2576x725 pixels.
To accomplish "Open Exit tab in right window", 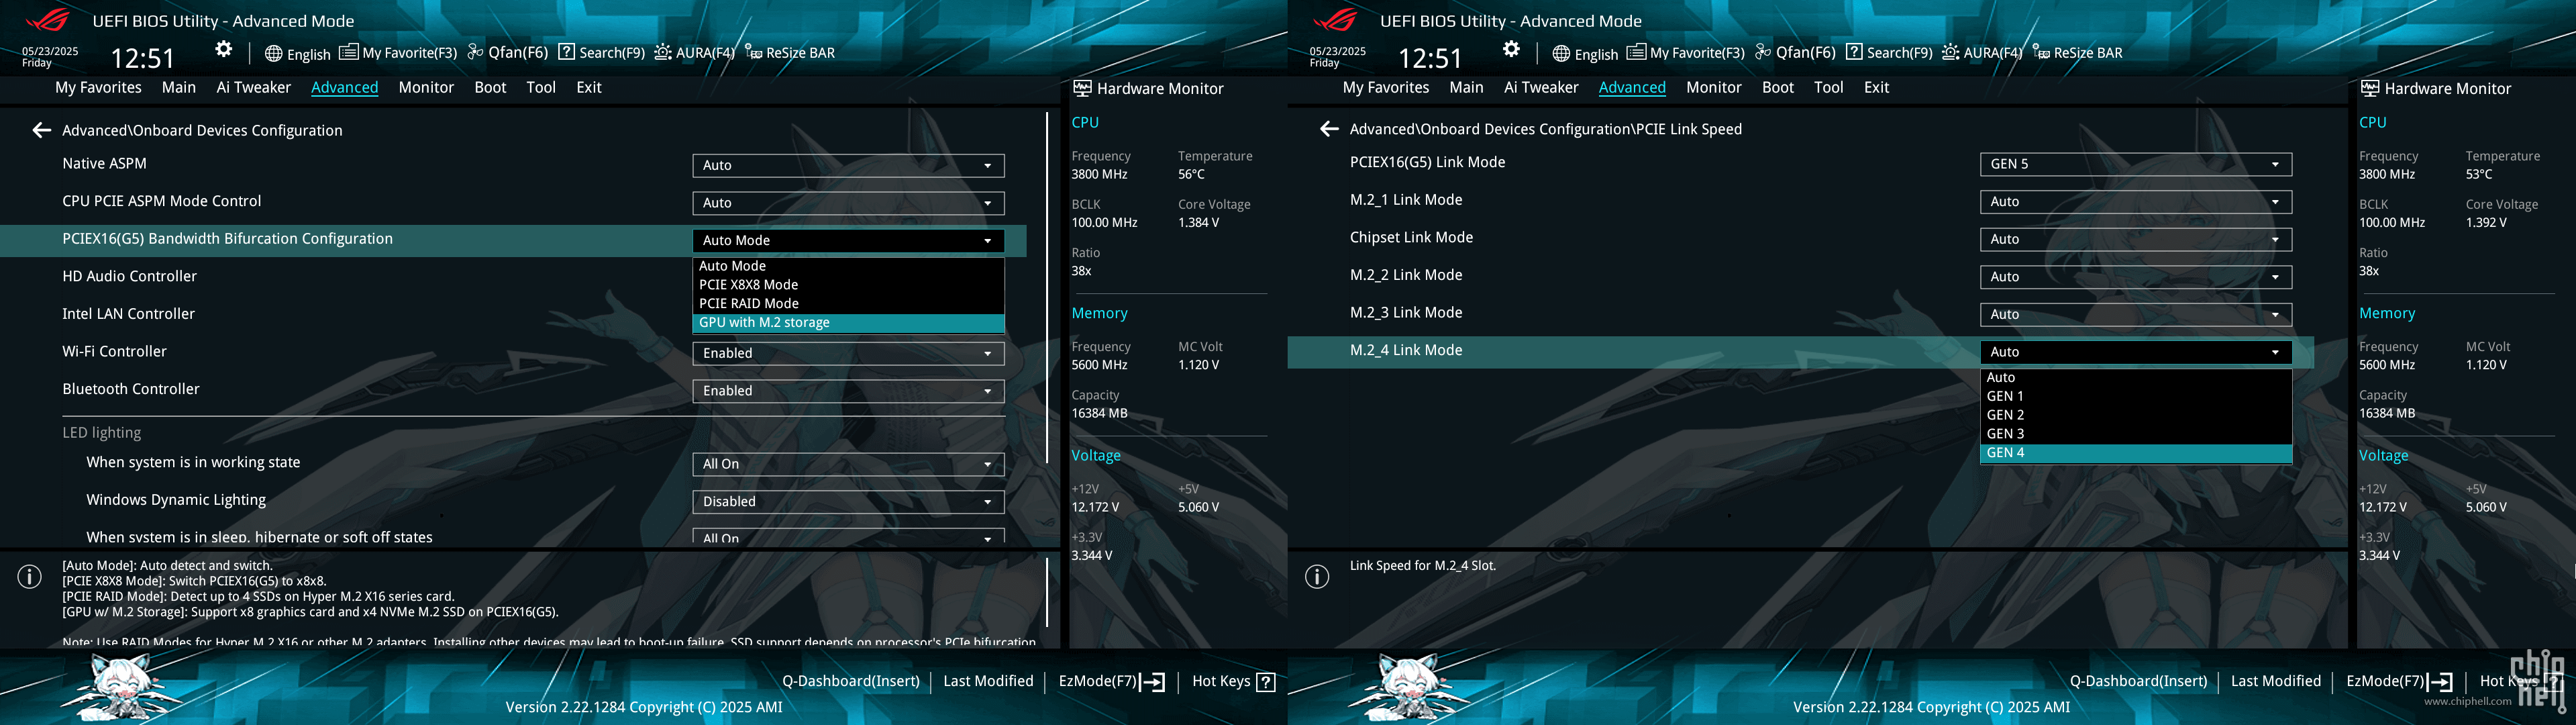I will coord(1877,87).
